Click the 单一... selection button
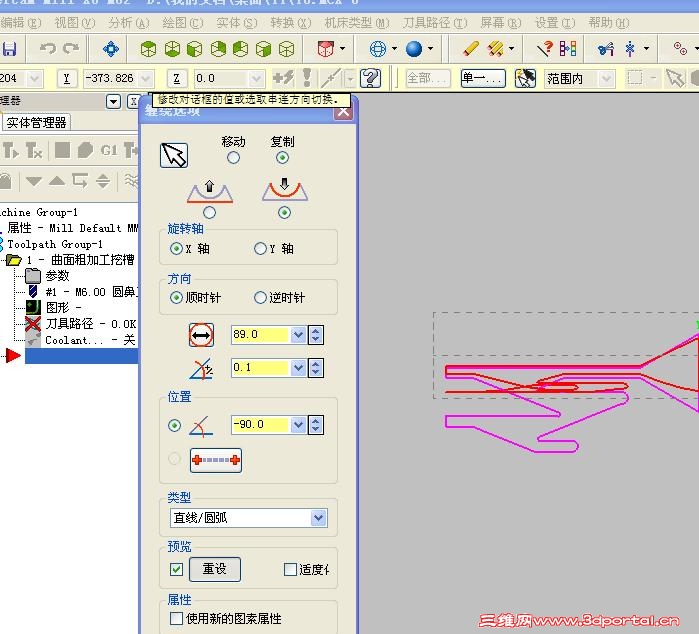The height and width of the screenshot is (634, 699). (483, 78)
